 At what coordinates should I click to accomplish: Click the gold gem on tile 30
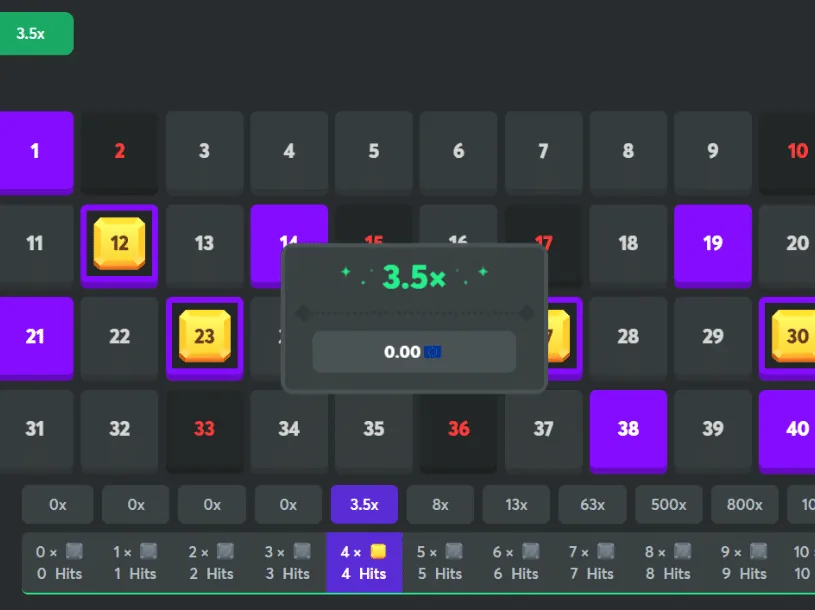(x=793, y=336)
